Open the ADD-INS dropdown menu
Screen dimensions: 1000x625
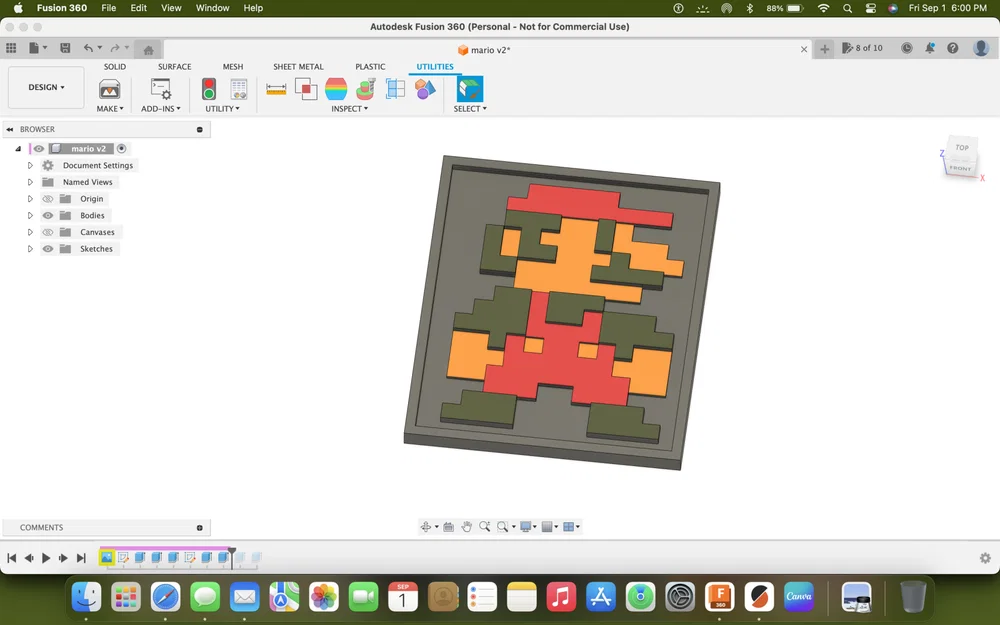(161, 109)
